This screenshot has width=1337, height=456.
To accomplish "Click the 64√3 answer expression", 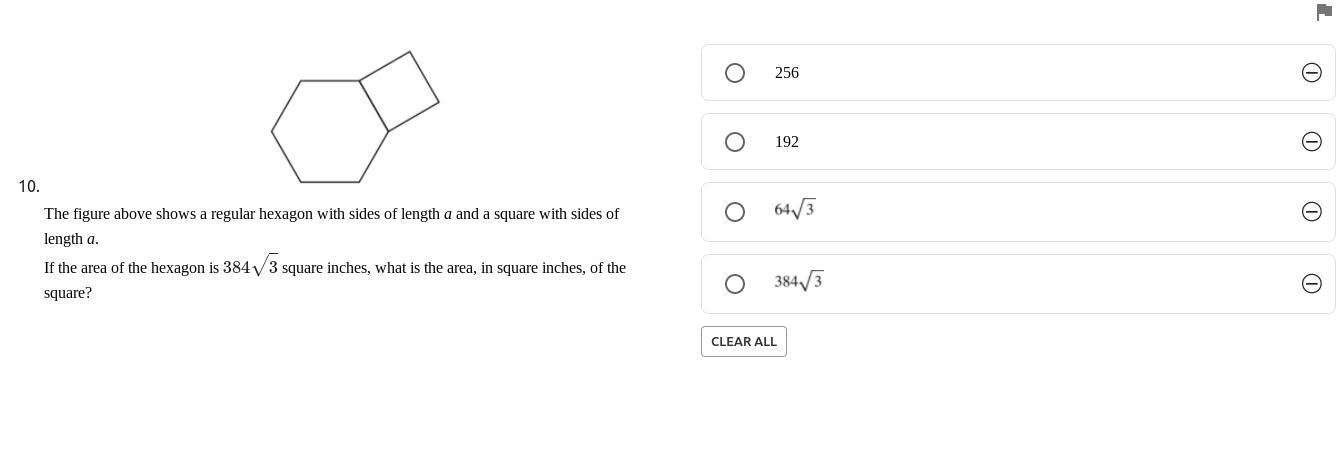I will (x=794, y=210).
